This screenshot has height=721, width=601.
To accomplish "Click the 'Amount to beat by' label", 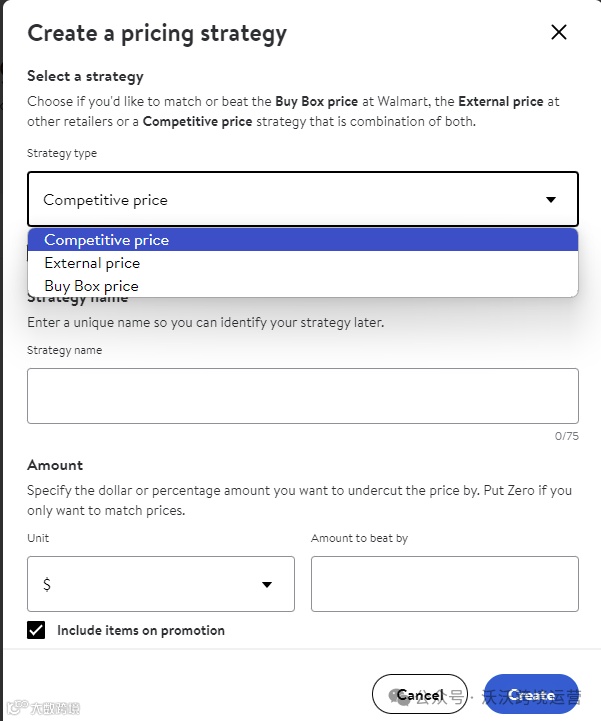I will [359, 538].
